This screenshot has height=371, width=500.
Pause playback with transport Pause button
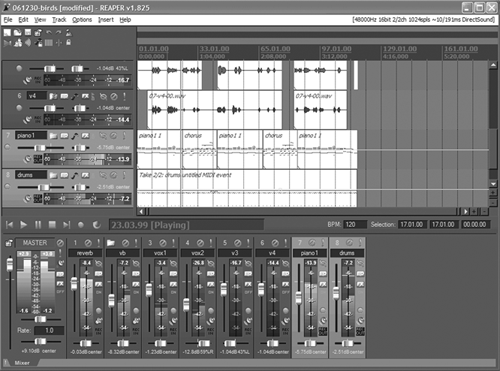click(x=38, y=225)
